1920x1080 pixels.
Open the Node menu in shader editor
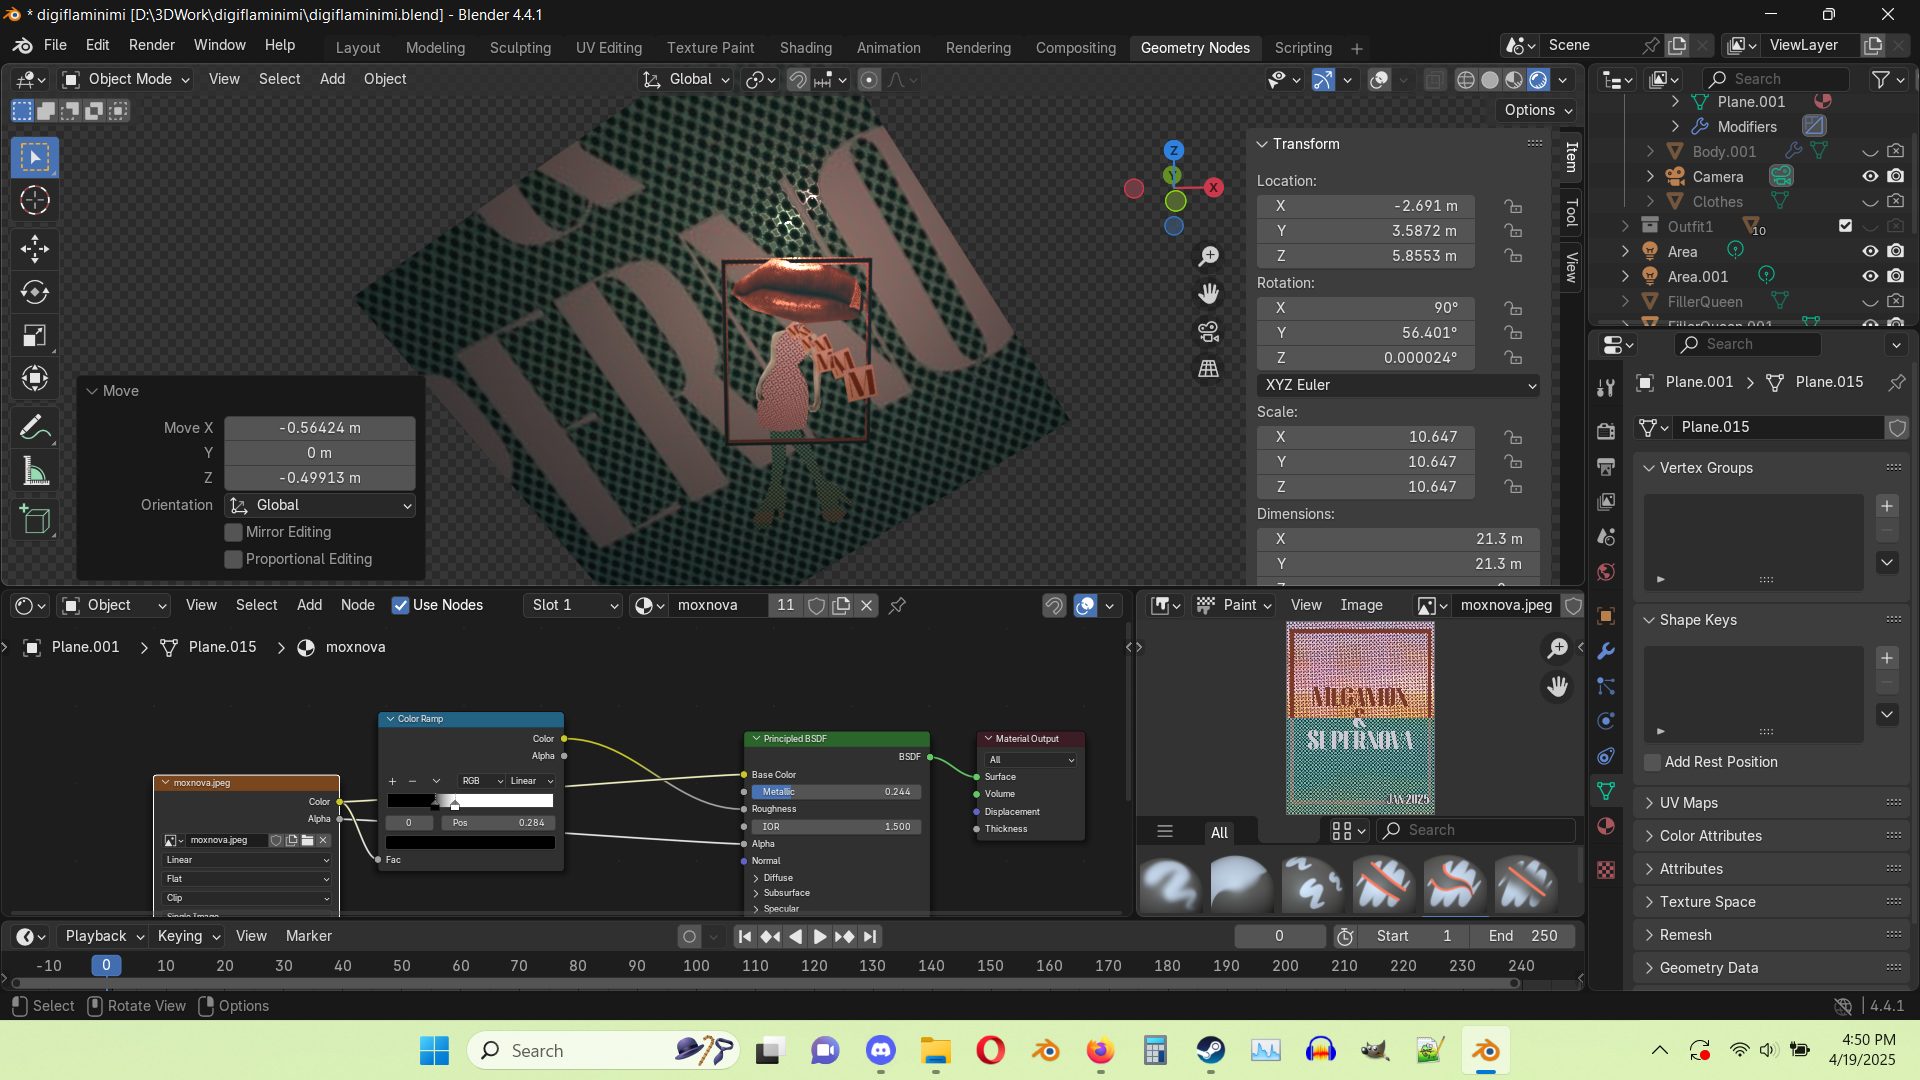[x=357, y=605]
